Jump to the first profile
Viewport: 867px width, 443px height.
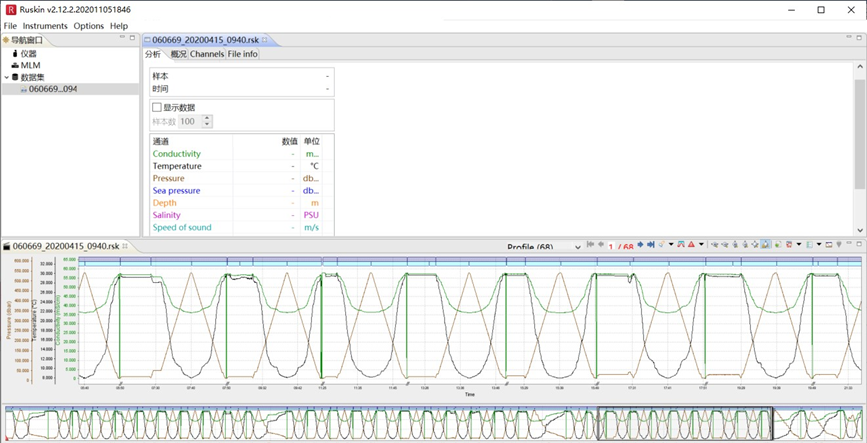591,245
